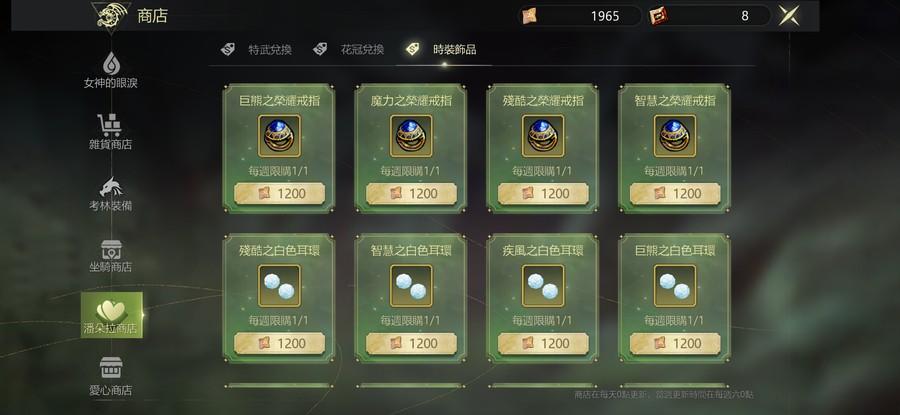The image size is (900, 415).
Task: Close the shop with the X icon
Action: [789, 15]
